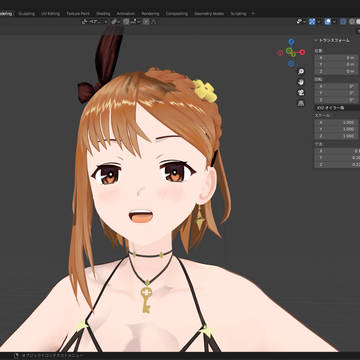Open the pivot point selector in the header
The width and height of the screenshot is (360, 360).
coord(116,22)
